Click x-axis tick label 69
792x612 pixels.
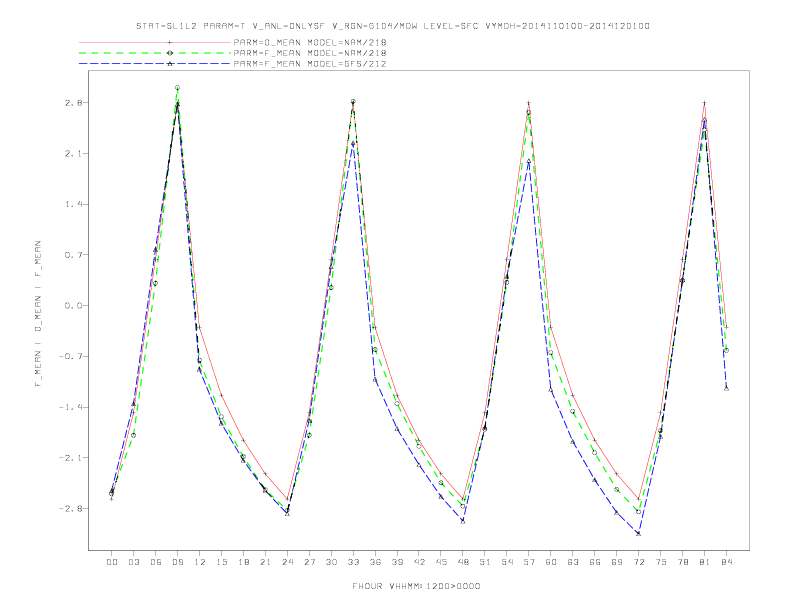[617, 562]
